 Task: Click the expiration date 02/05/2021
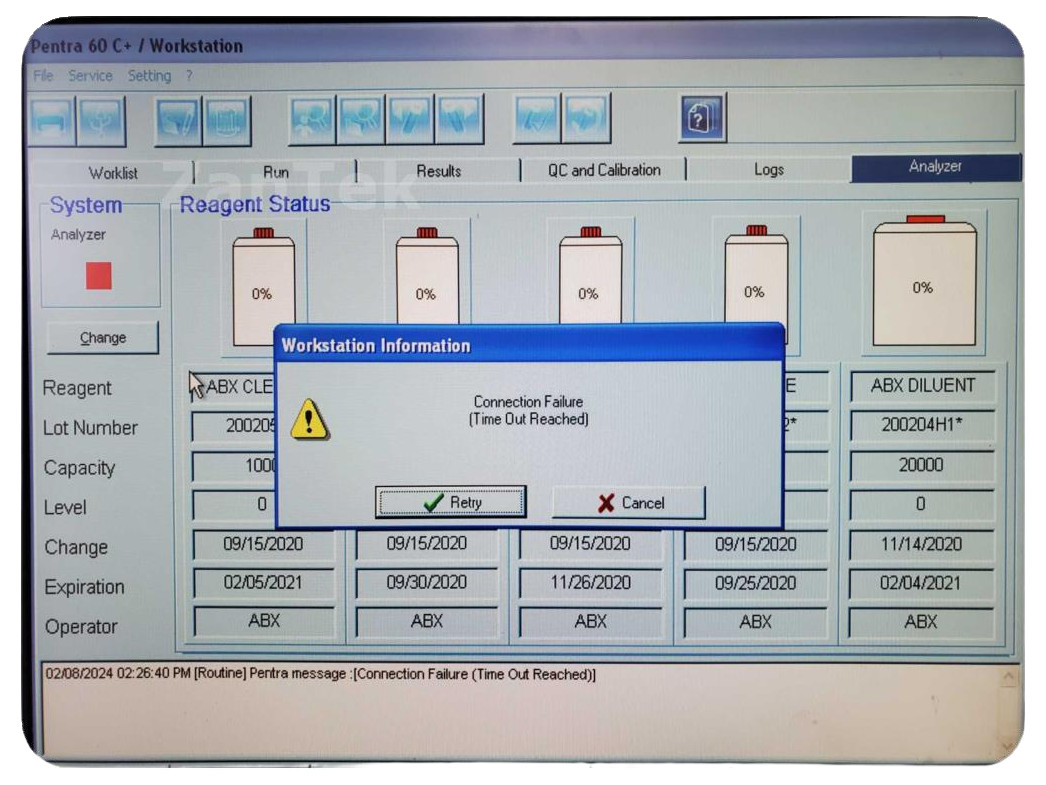(263, 582)
